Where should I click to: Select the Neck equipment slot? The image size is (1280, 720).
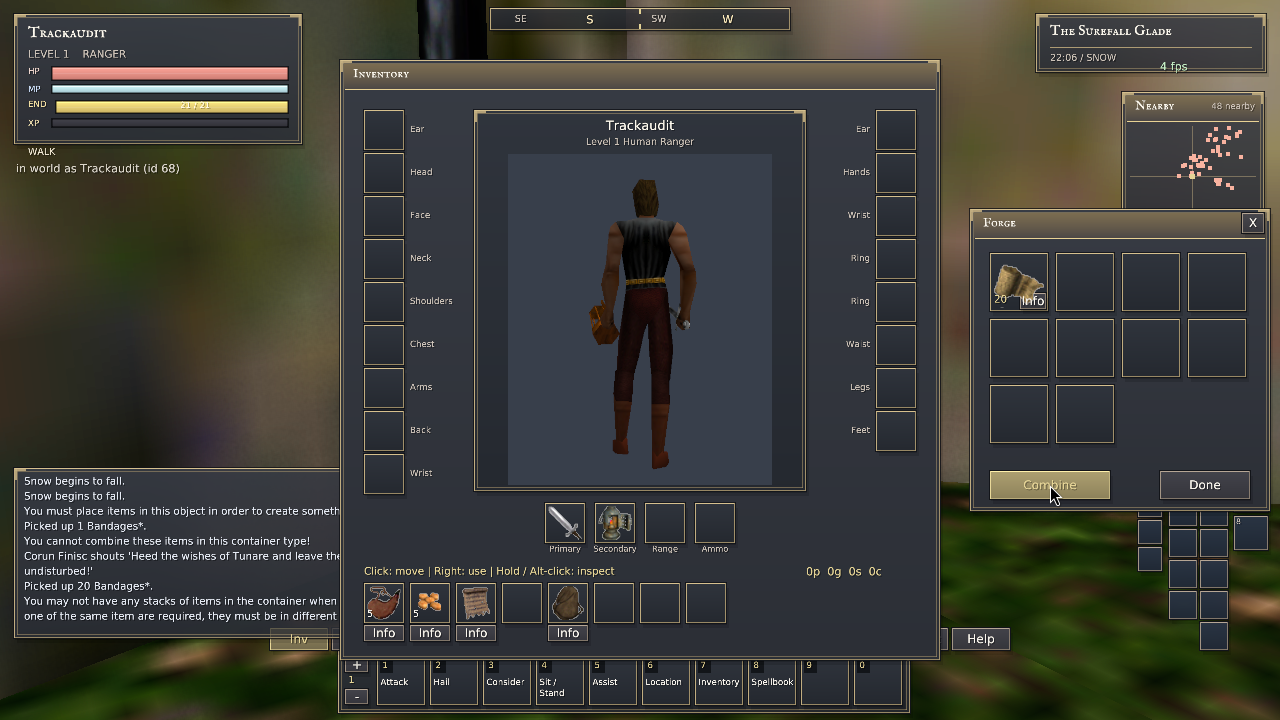point(384,259)
